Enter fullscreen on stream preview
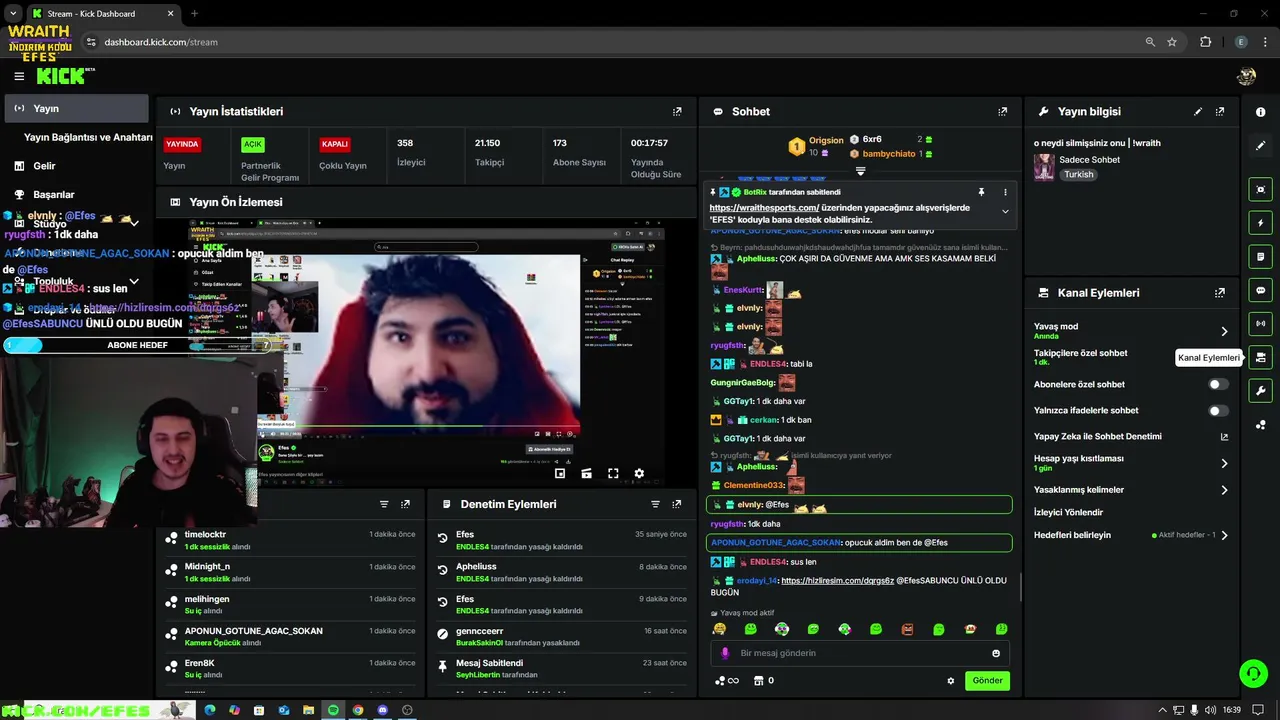1280x720 pixels. 613,473
